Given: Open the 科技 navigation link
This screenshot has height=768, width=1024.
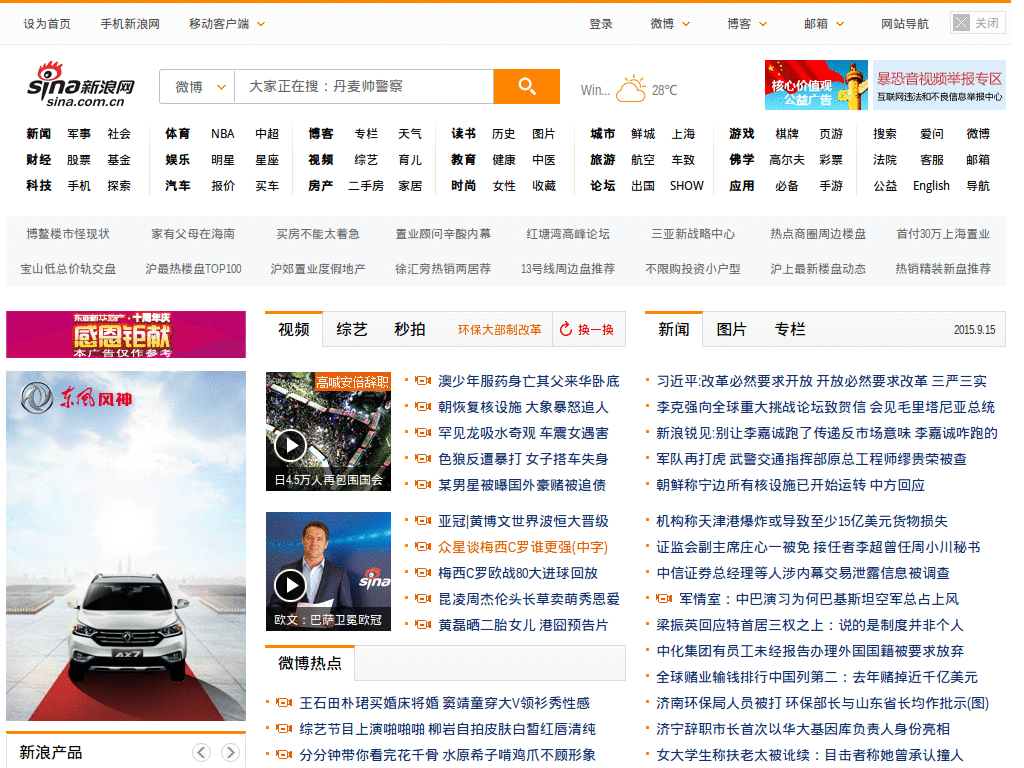Looking at the screenshot, I should point(39,186).
